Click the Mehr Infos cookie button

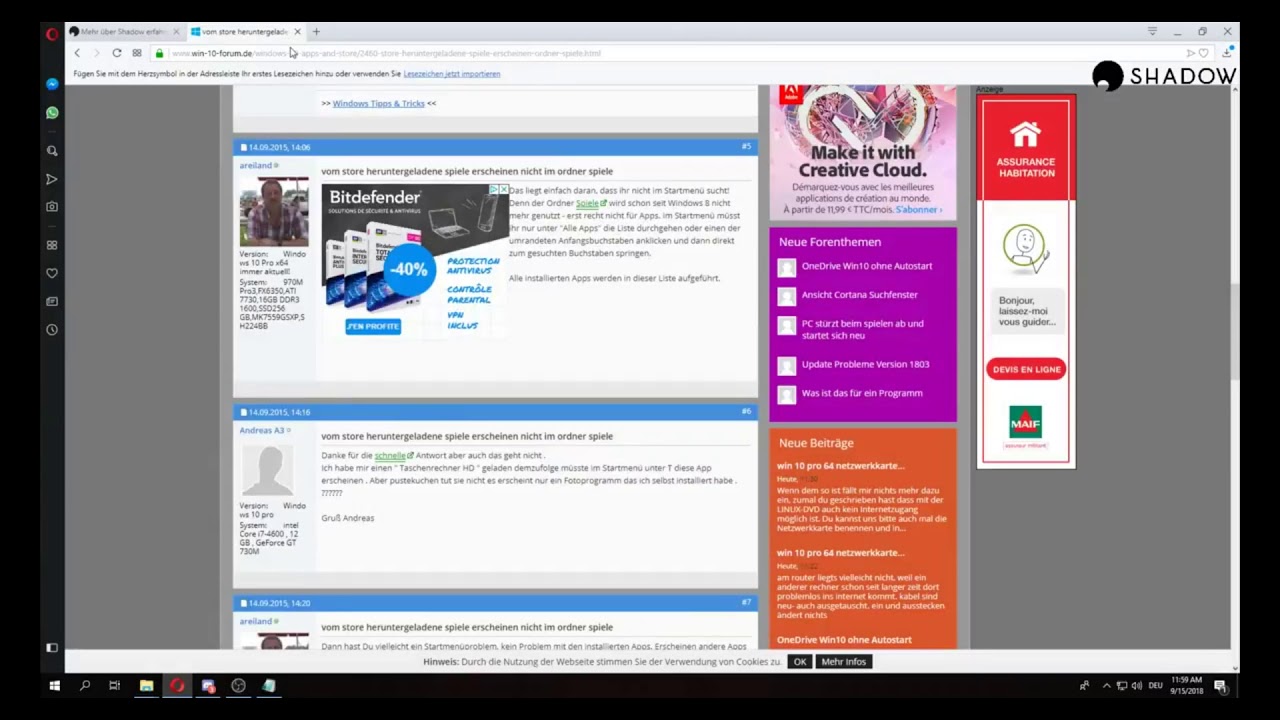(x=843, y=662)
